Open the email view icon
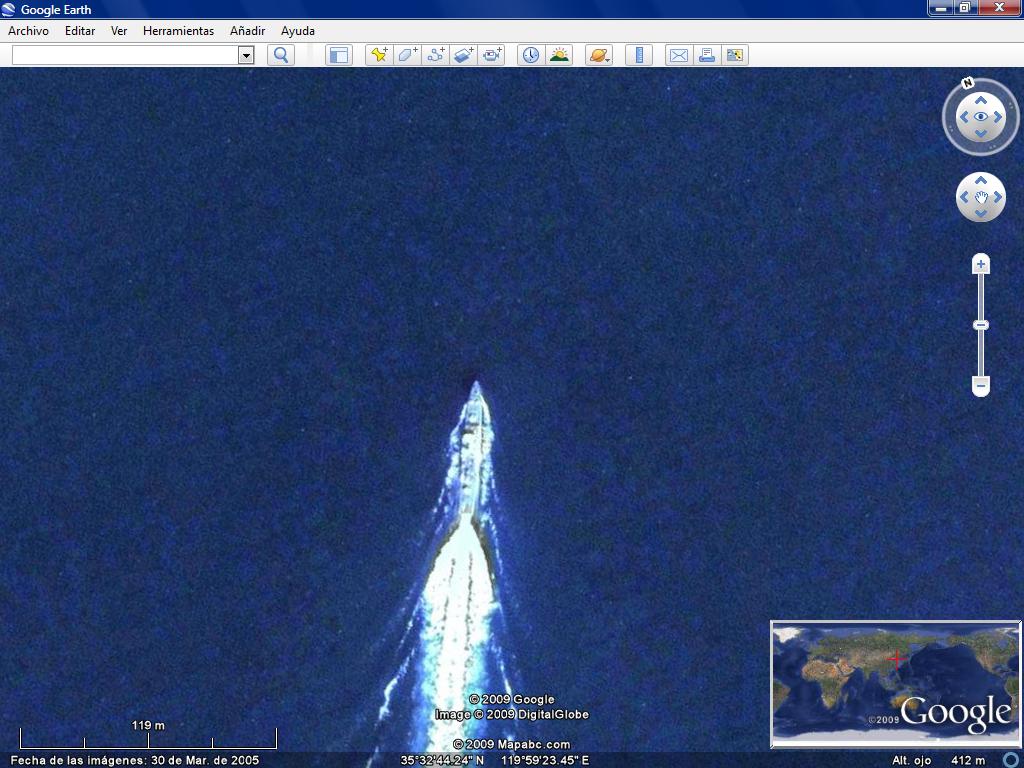This screenshot has height=768, width=1024. [678, 55]
